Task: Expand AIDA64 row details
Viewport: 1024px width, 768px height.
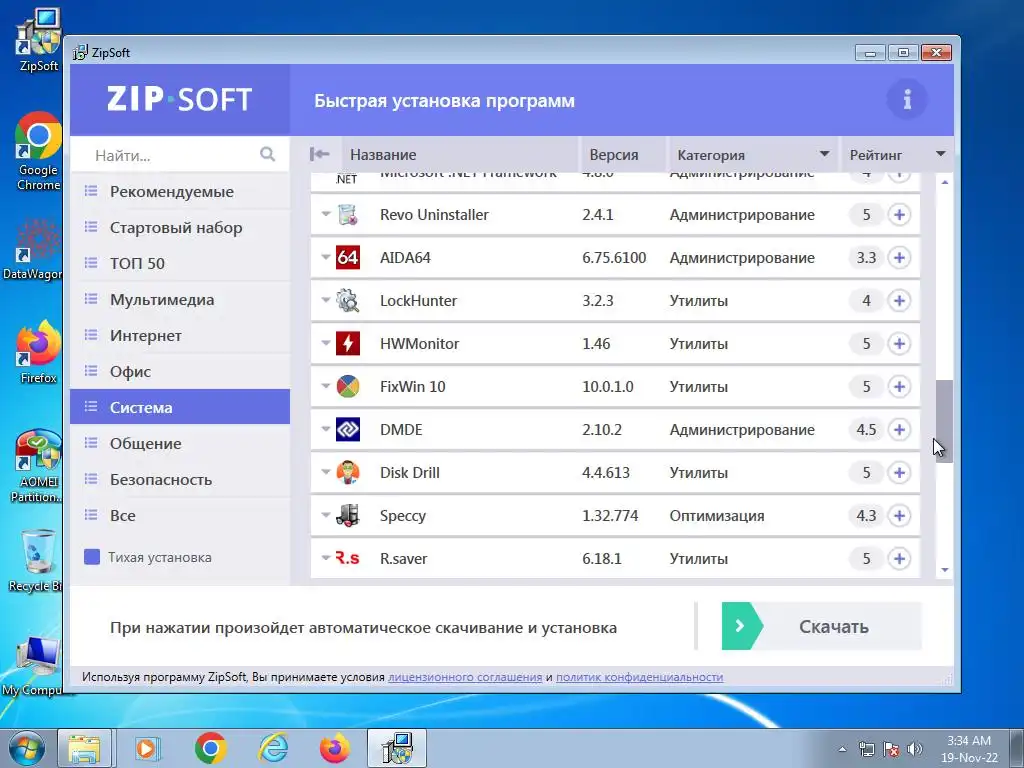Action: [x=325, y=257]
